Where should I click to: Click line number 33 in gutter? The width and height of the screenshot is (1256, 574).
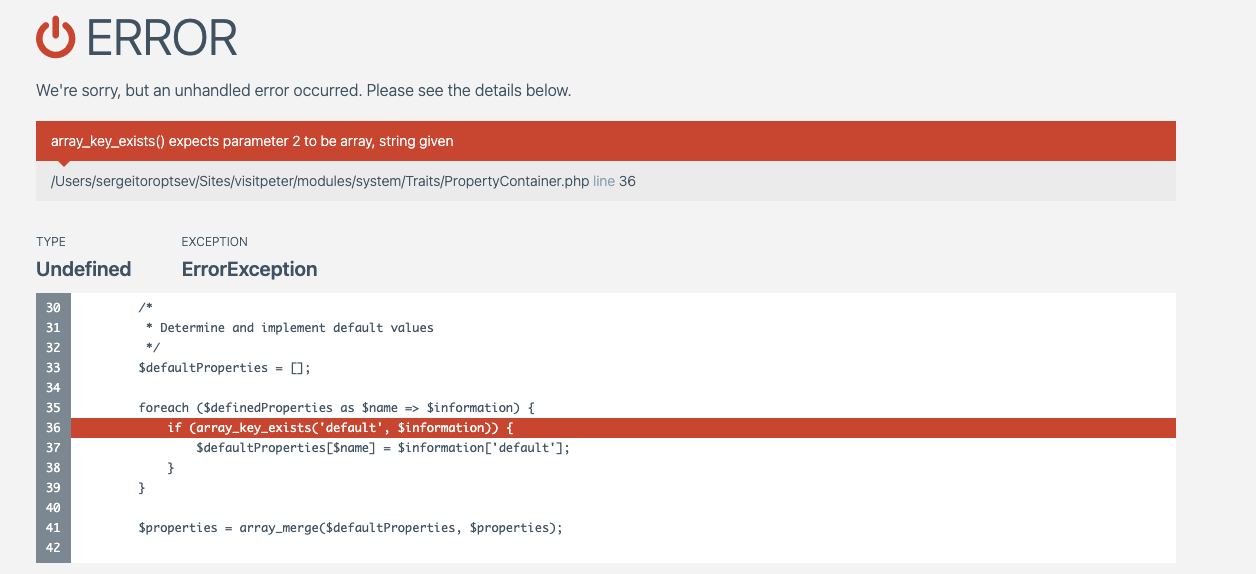(53, 368)
